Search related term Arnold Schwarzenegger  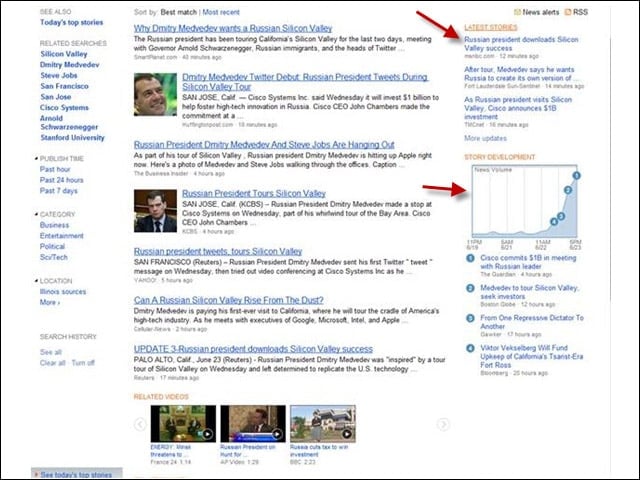click(x=69, y=123)
